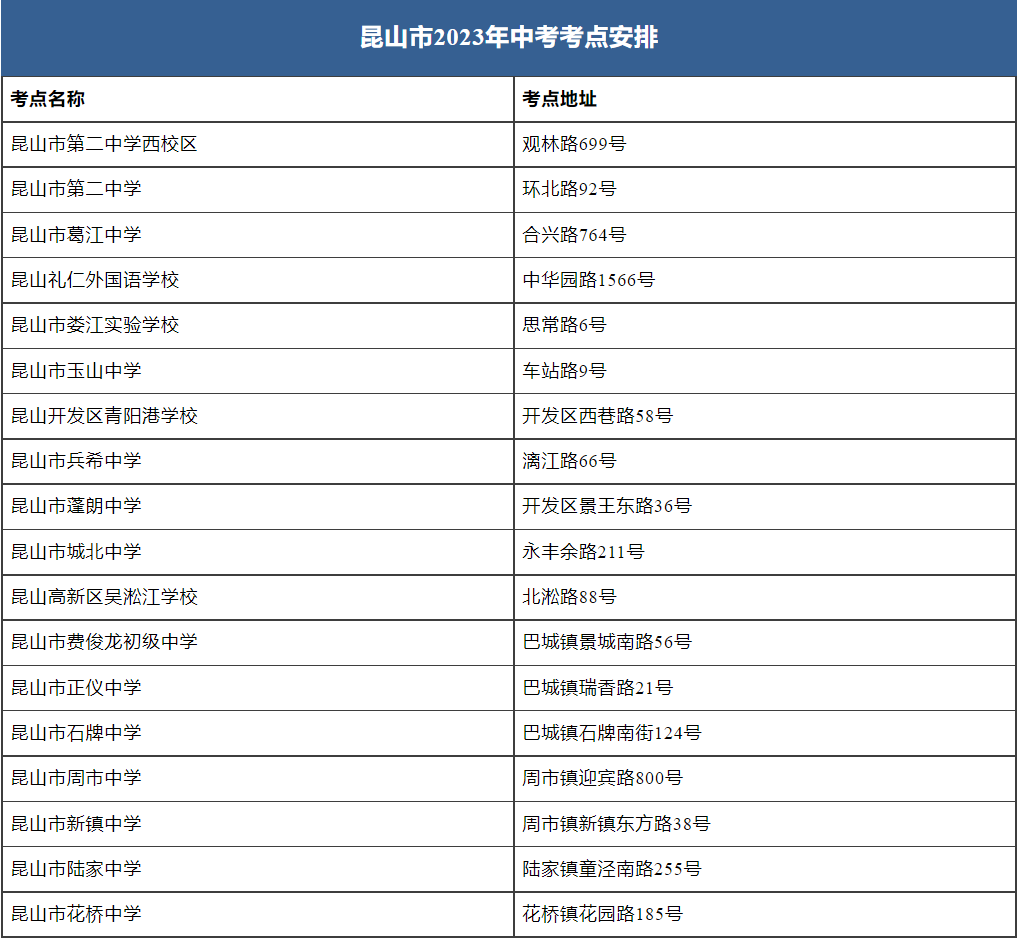
Task: Select the cell 昆山市玉山中学
Action: tap(257, 370)
